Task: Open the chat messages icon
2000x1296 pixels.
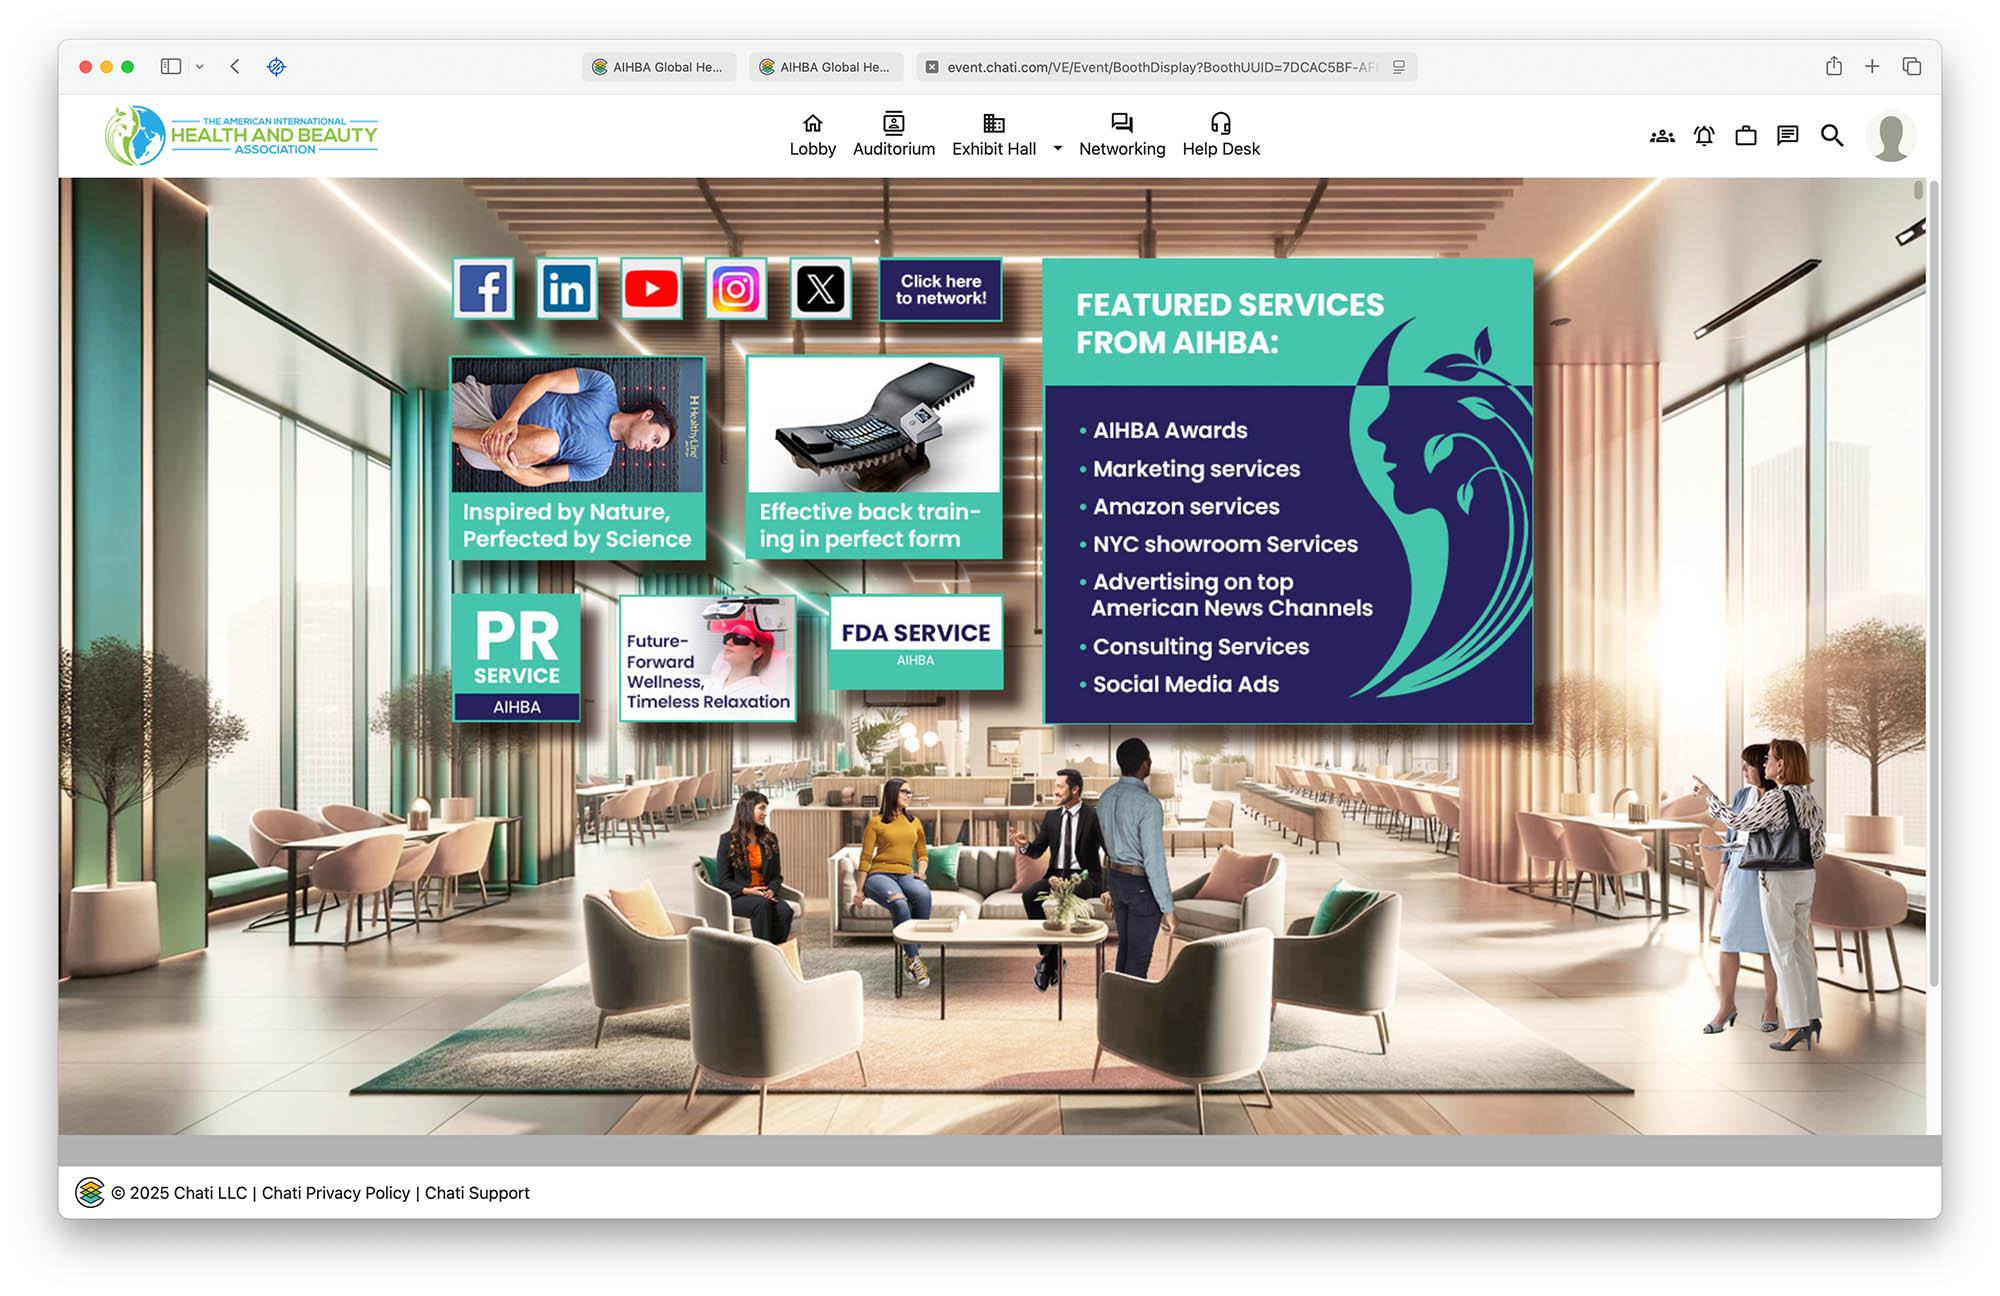Action: tap(1788, 136)
